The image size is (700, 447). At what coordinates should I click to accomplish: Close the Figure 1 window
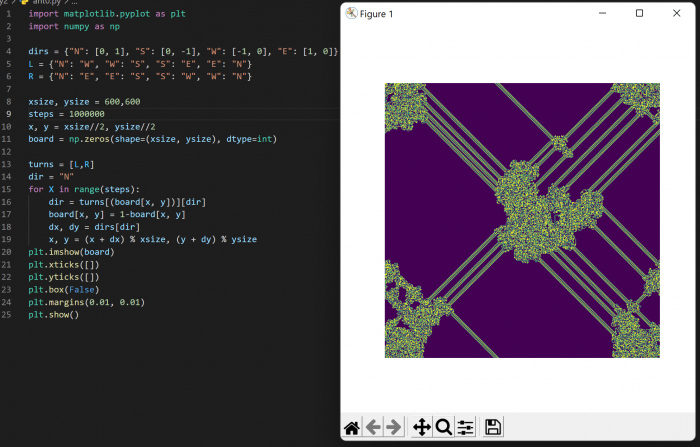(679, 14)
